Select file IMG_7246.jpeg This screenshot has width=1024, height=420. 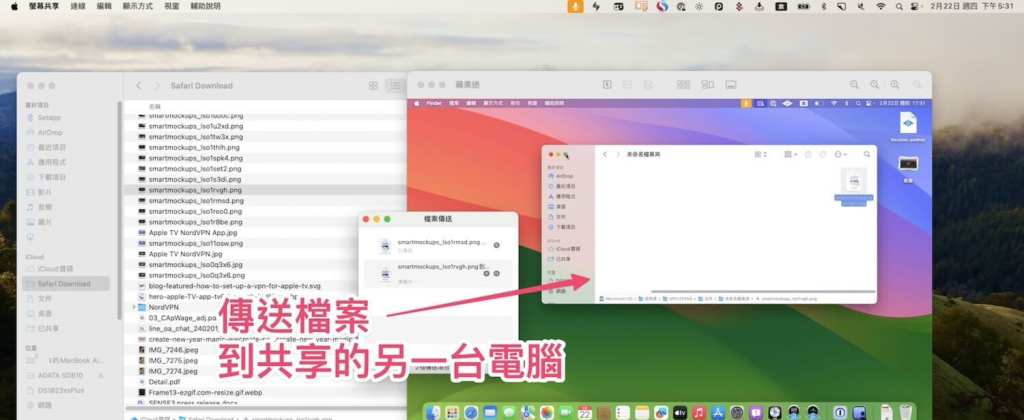[x=173, y=349]
